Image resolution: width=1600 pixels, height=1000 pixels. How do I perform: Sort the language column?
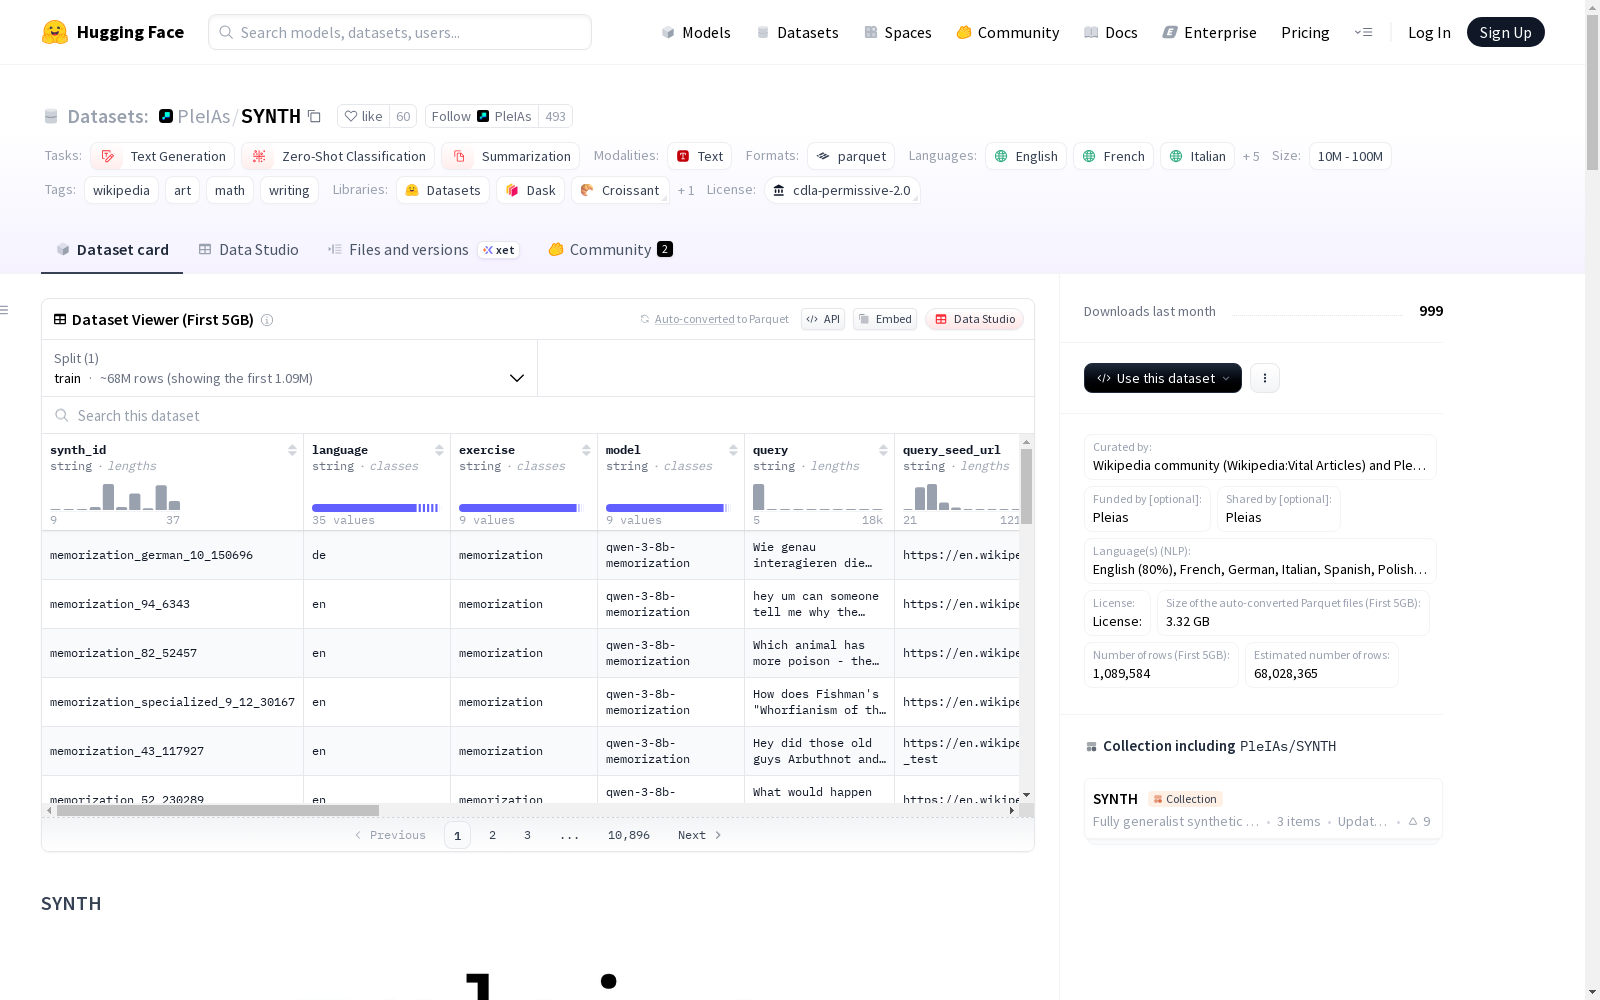click(439, 450)
